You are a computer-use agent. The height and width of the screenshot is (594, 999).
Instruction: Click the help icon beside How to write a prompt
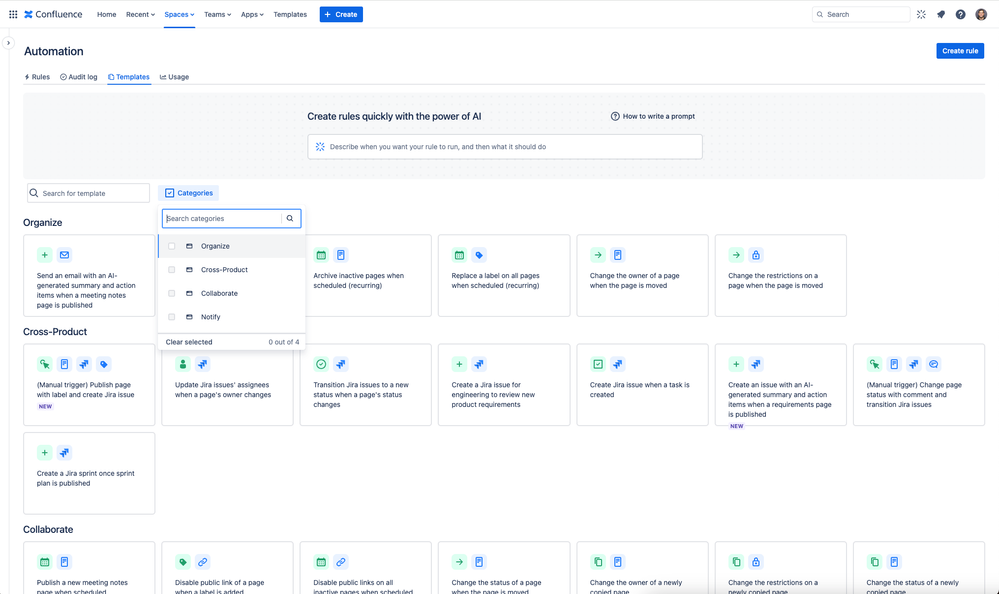[x=615, y=116]
